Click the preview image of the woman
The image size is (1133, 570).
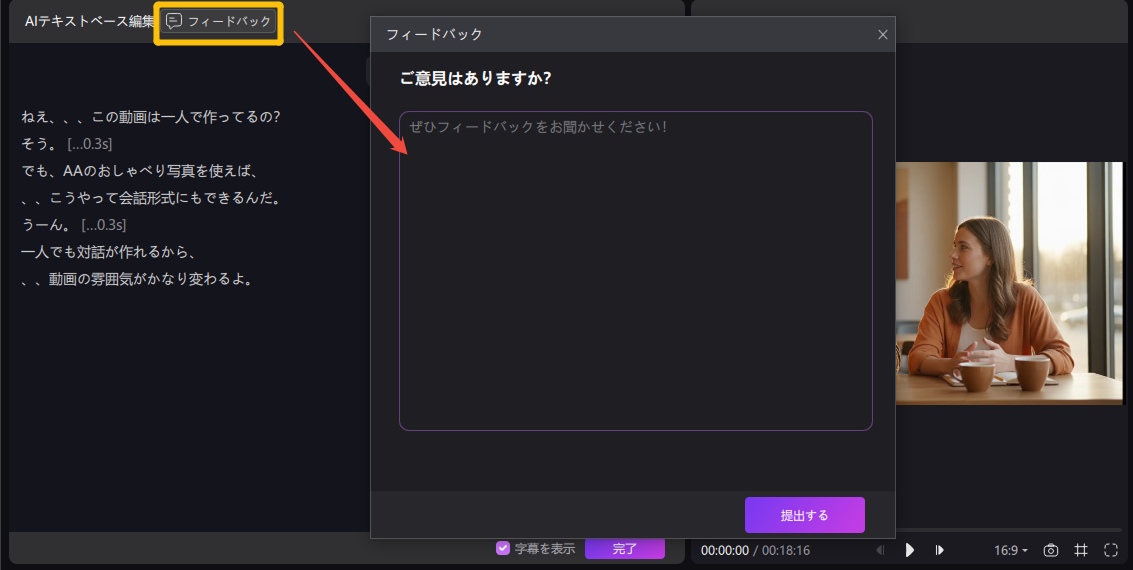1009,283
